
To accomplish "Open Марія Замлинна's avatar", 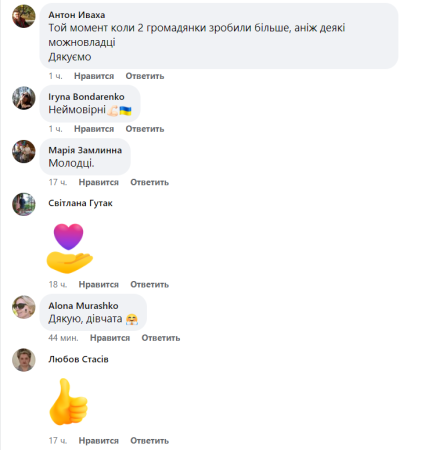I will tap(24, 151).
